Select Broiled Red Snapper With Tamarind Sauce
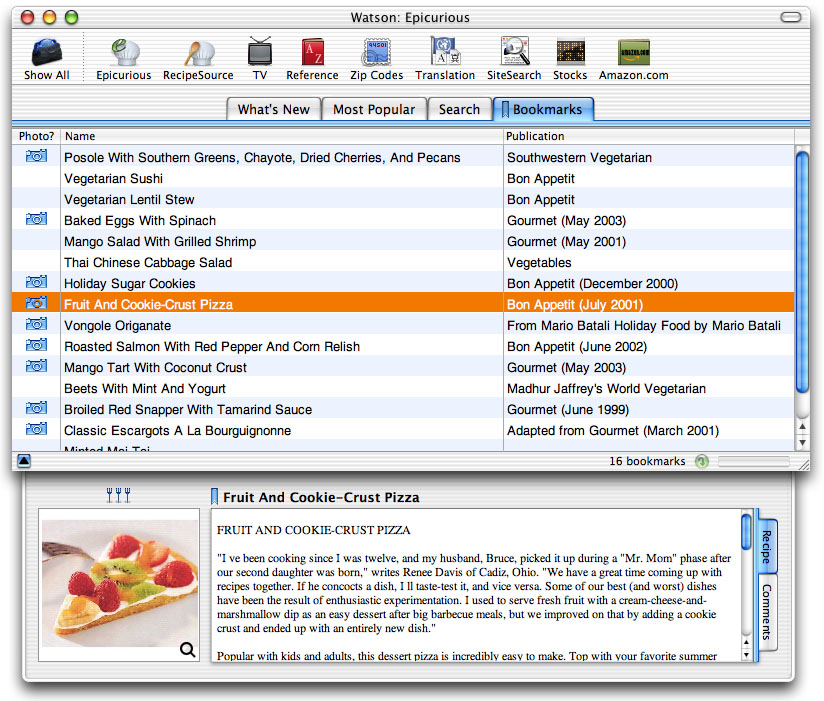Image resolution: width=824 pixels, height=701 pixels. (188, 410)
